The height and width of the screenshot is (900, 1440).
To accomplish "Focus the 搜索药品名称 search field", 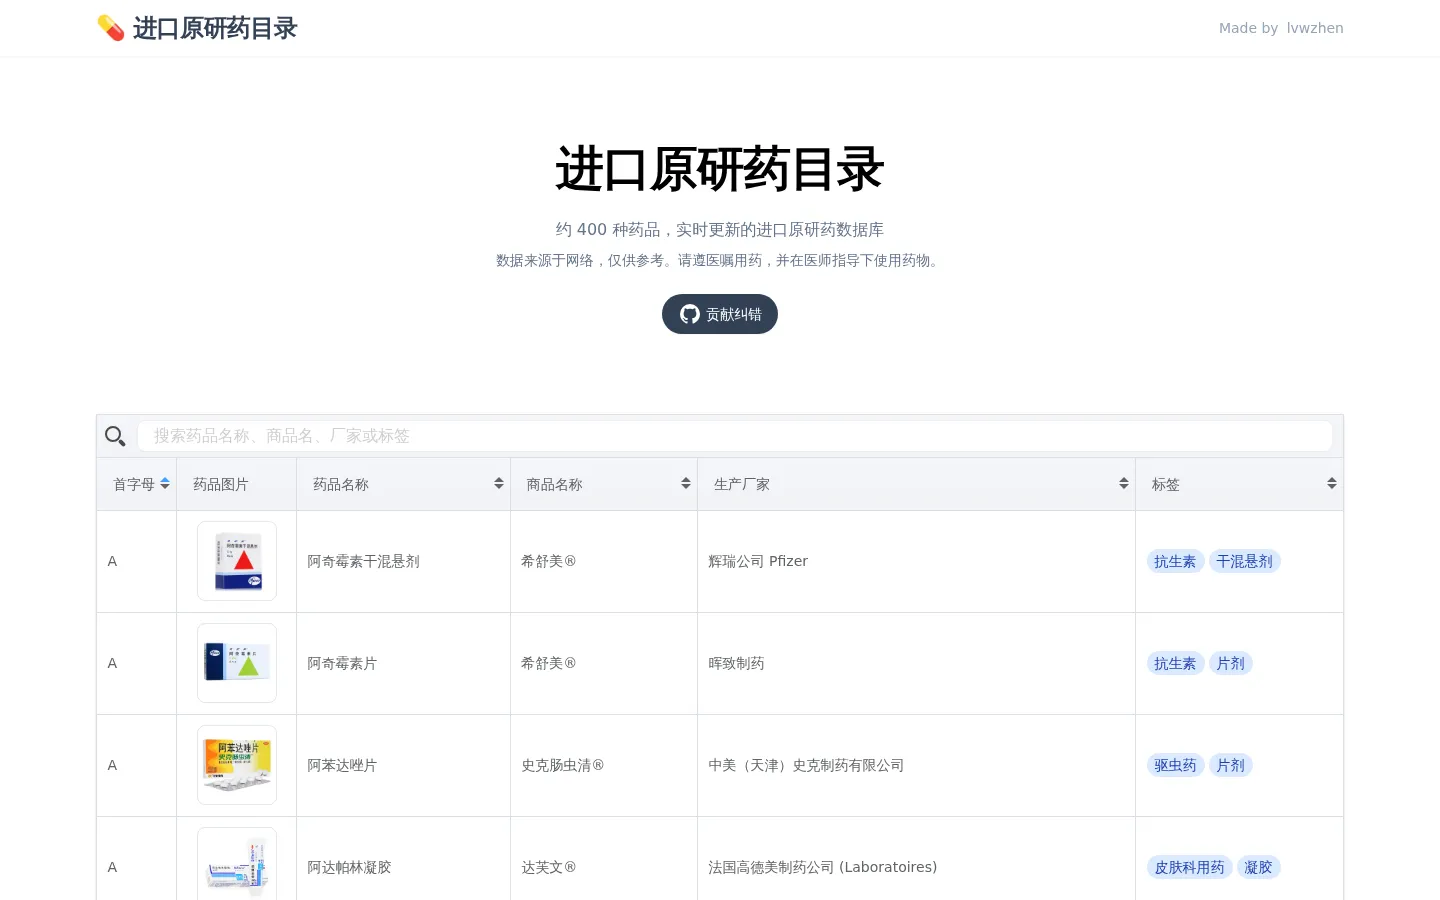I will tap(734, 436).
